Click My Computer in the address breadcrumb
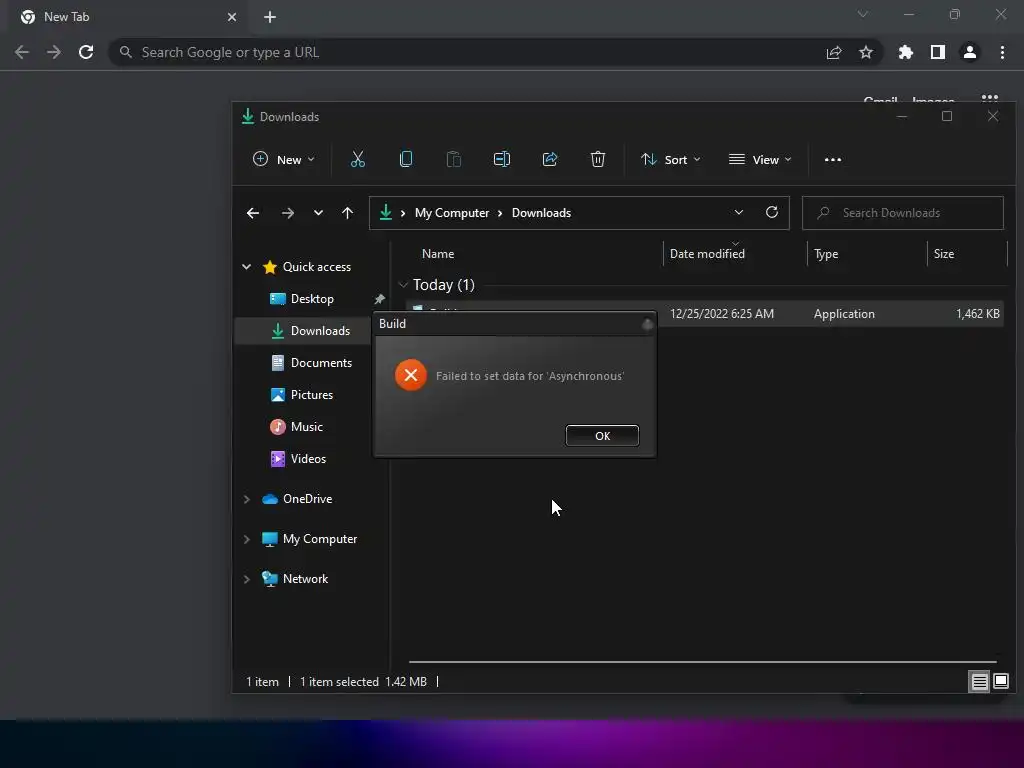This screenshot has height=768, width=1024. tap(452, 213)
